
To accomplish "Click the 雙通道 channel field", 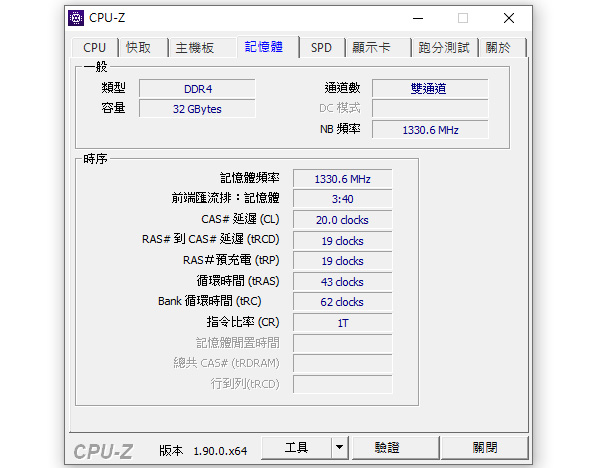I will [x=430, y=88].
